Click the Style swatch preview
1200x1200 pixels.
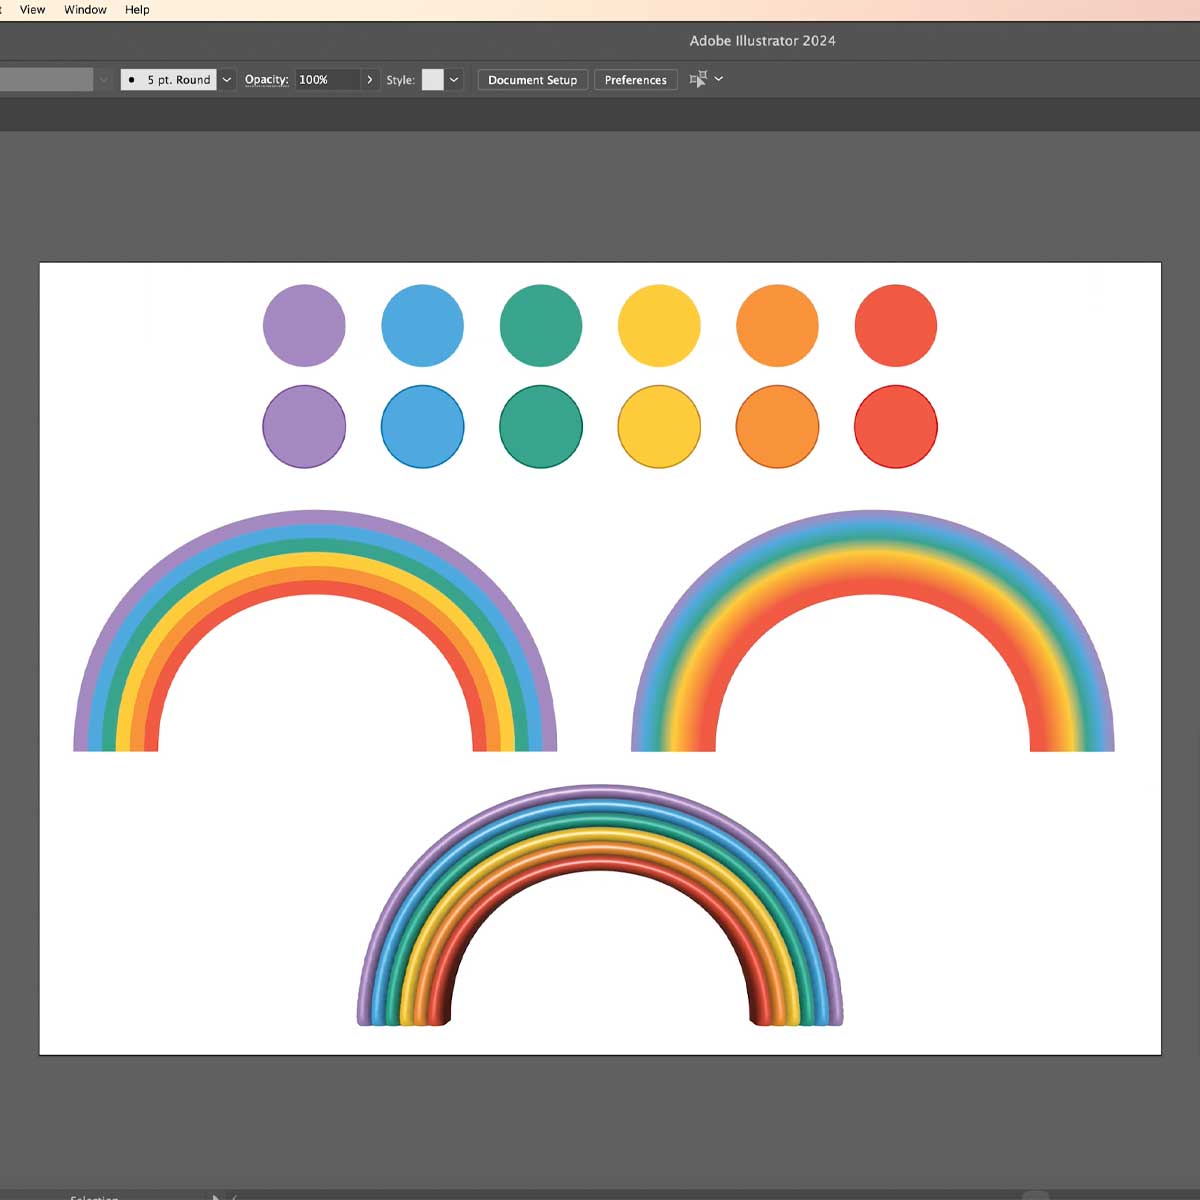tap(432, 80)
